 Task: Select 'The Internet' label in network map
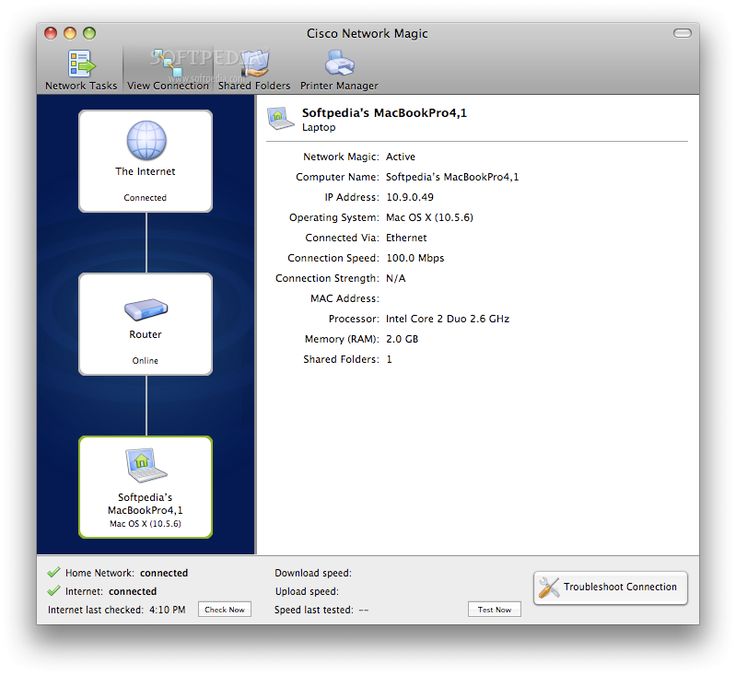[145, 171]
